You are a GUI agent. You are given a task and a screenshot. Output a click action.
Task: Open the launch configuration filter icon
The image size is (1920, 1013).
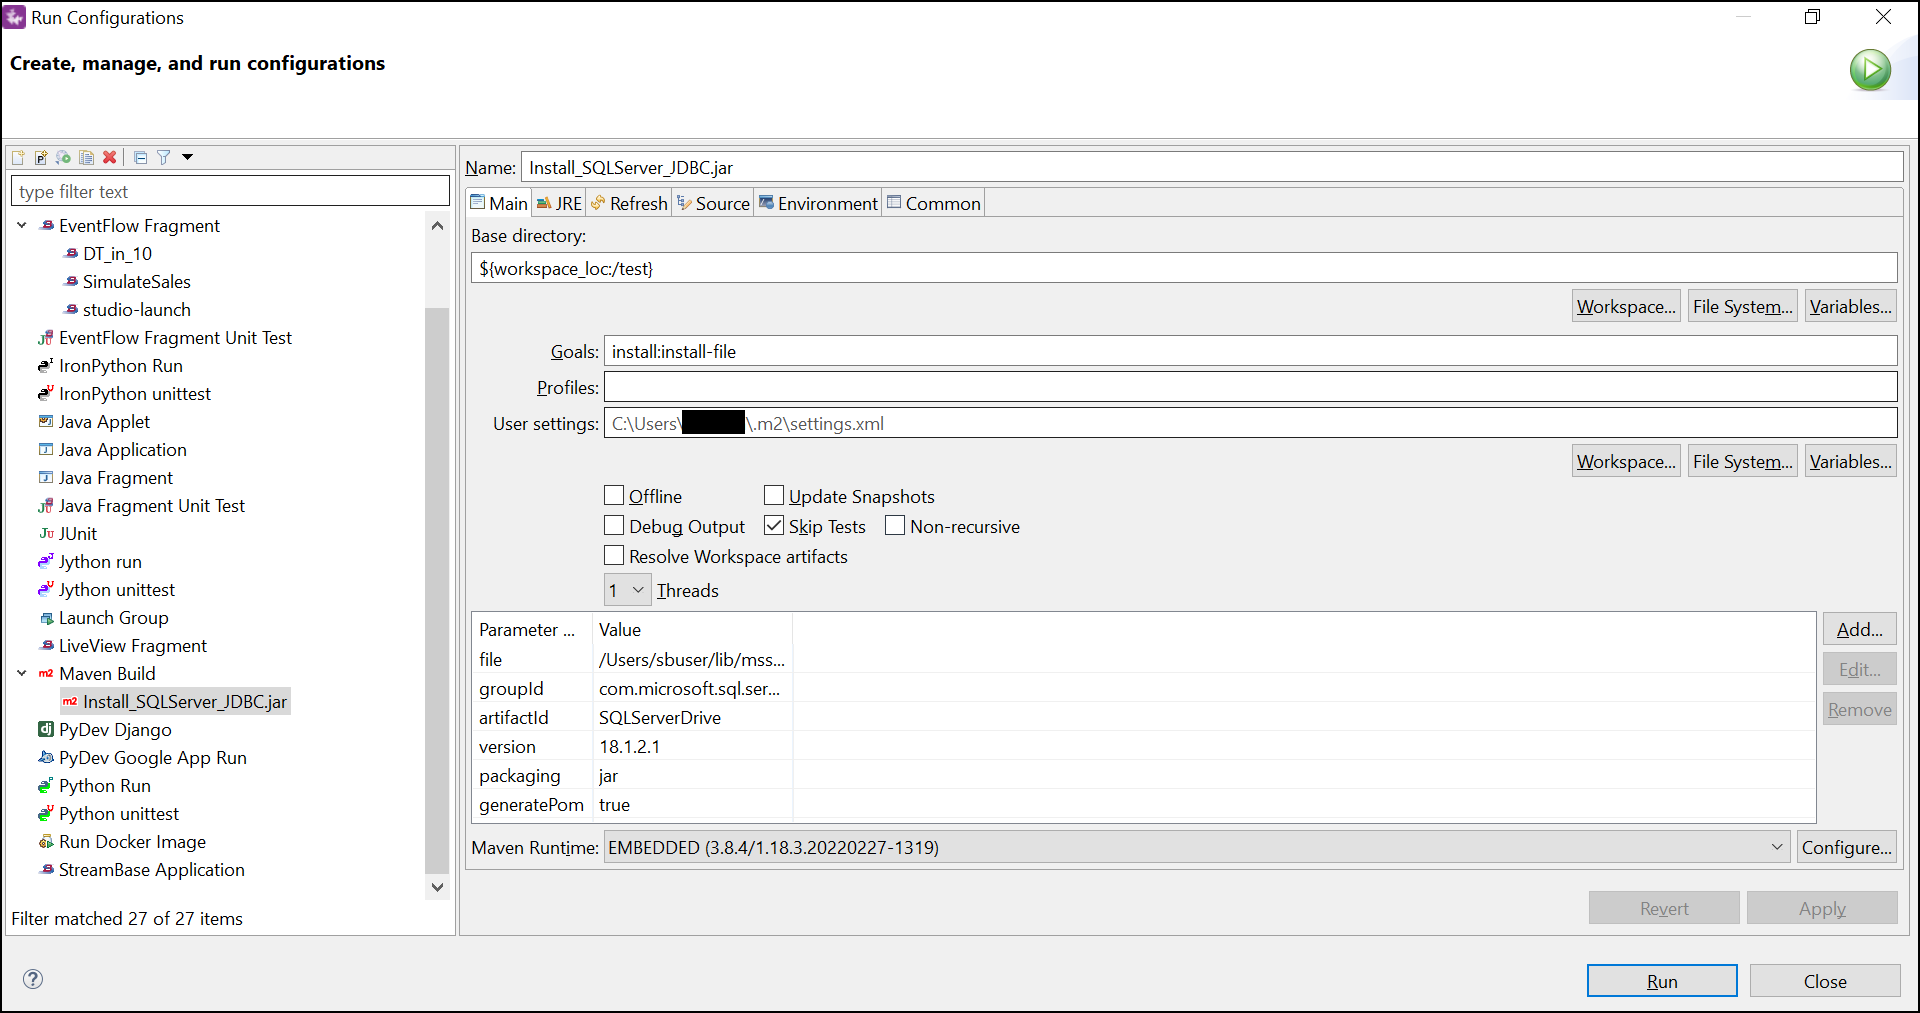(163, 157)
